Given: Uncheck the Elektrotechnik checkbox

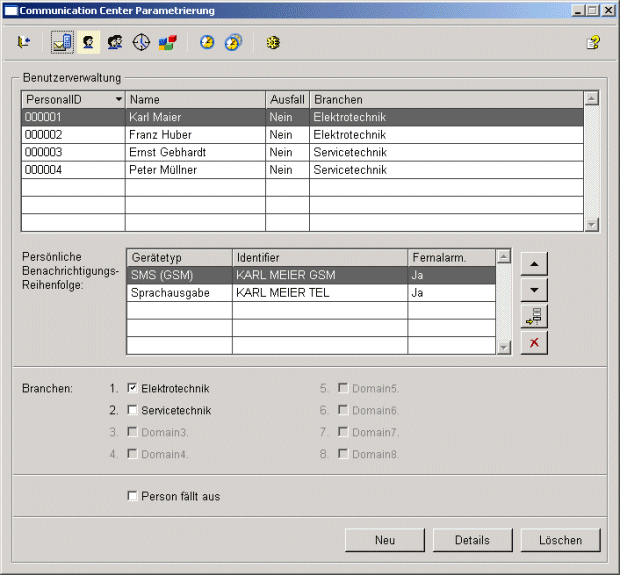Looking at the screenshot, I should coord(132,388).
